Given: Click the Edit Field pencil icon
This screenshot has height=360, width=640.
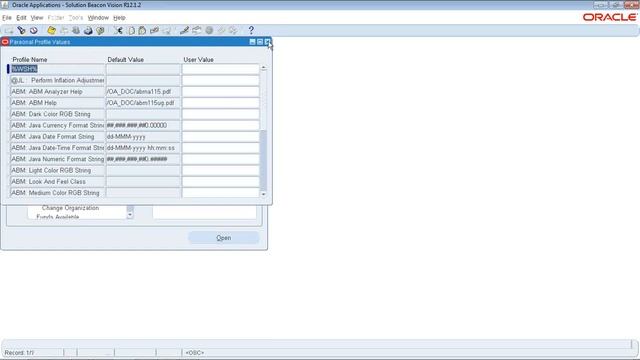Looking at the screenshot, I should [184, 31].
